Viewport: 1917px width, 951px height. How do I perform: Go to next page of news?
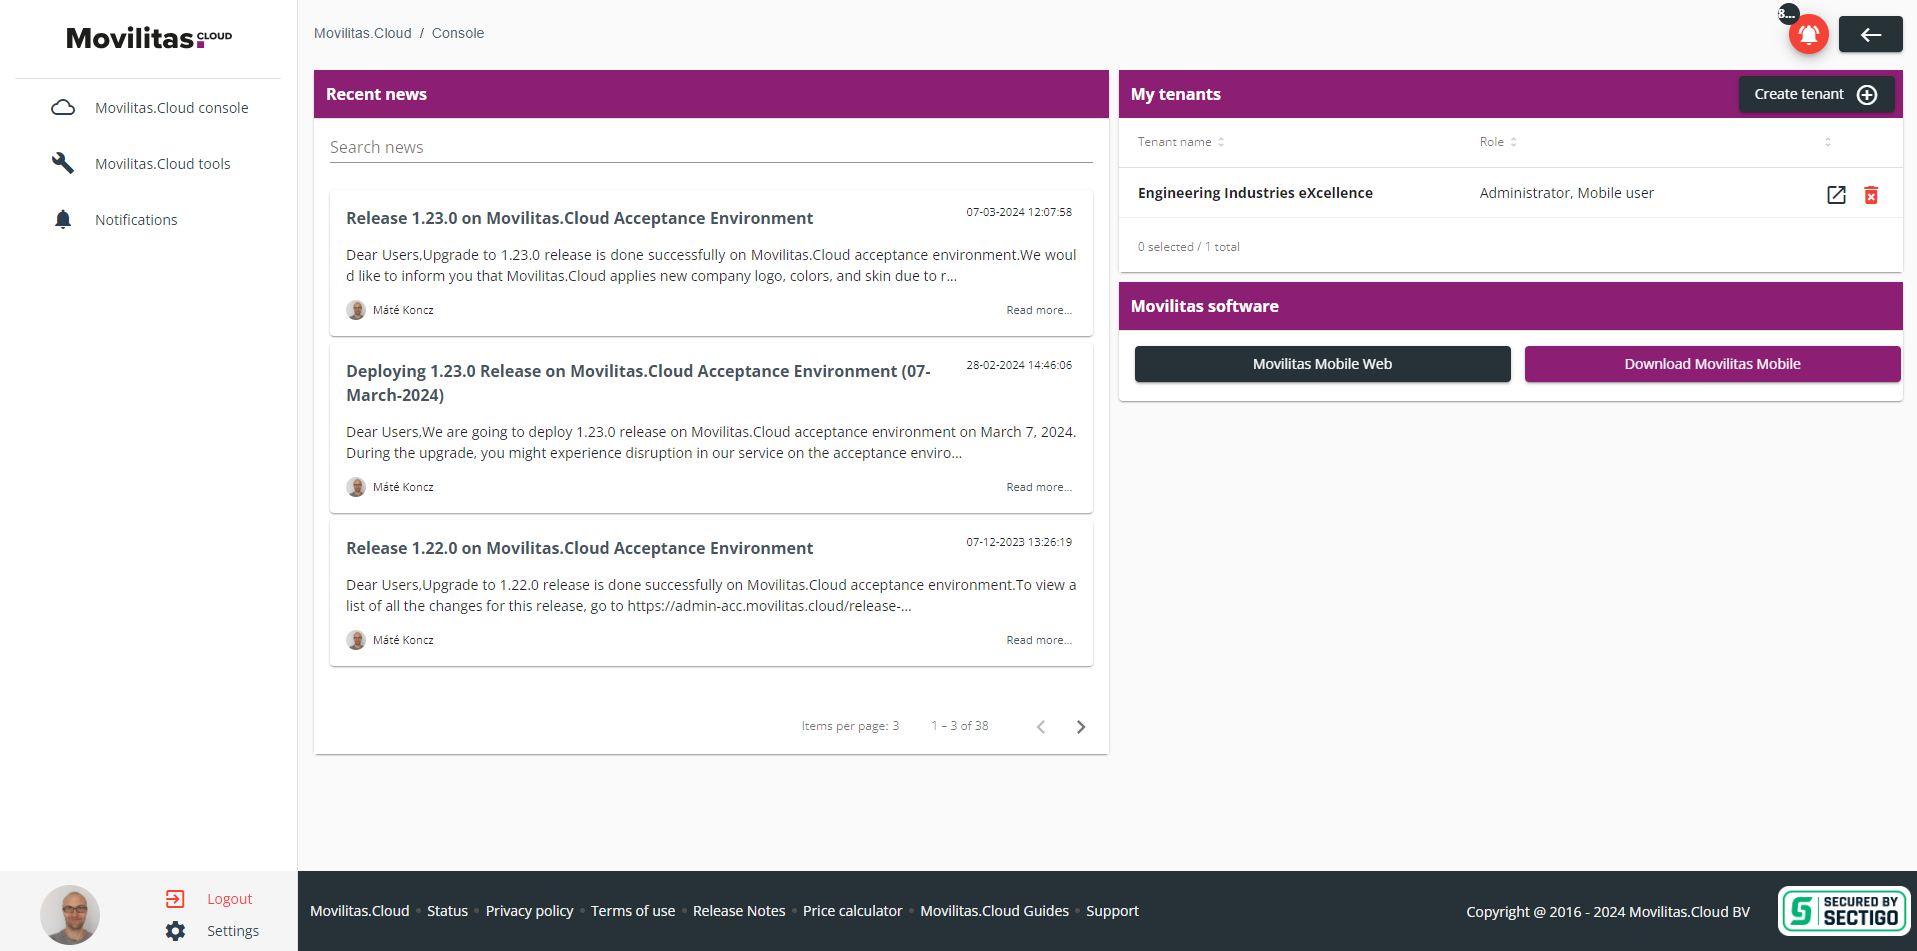point(1080,727)
